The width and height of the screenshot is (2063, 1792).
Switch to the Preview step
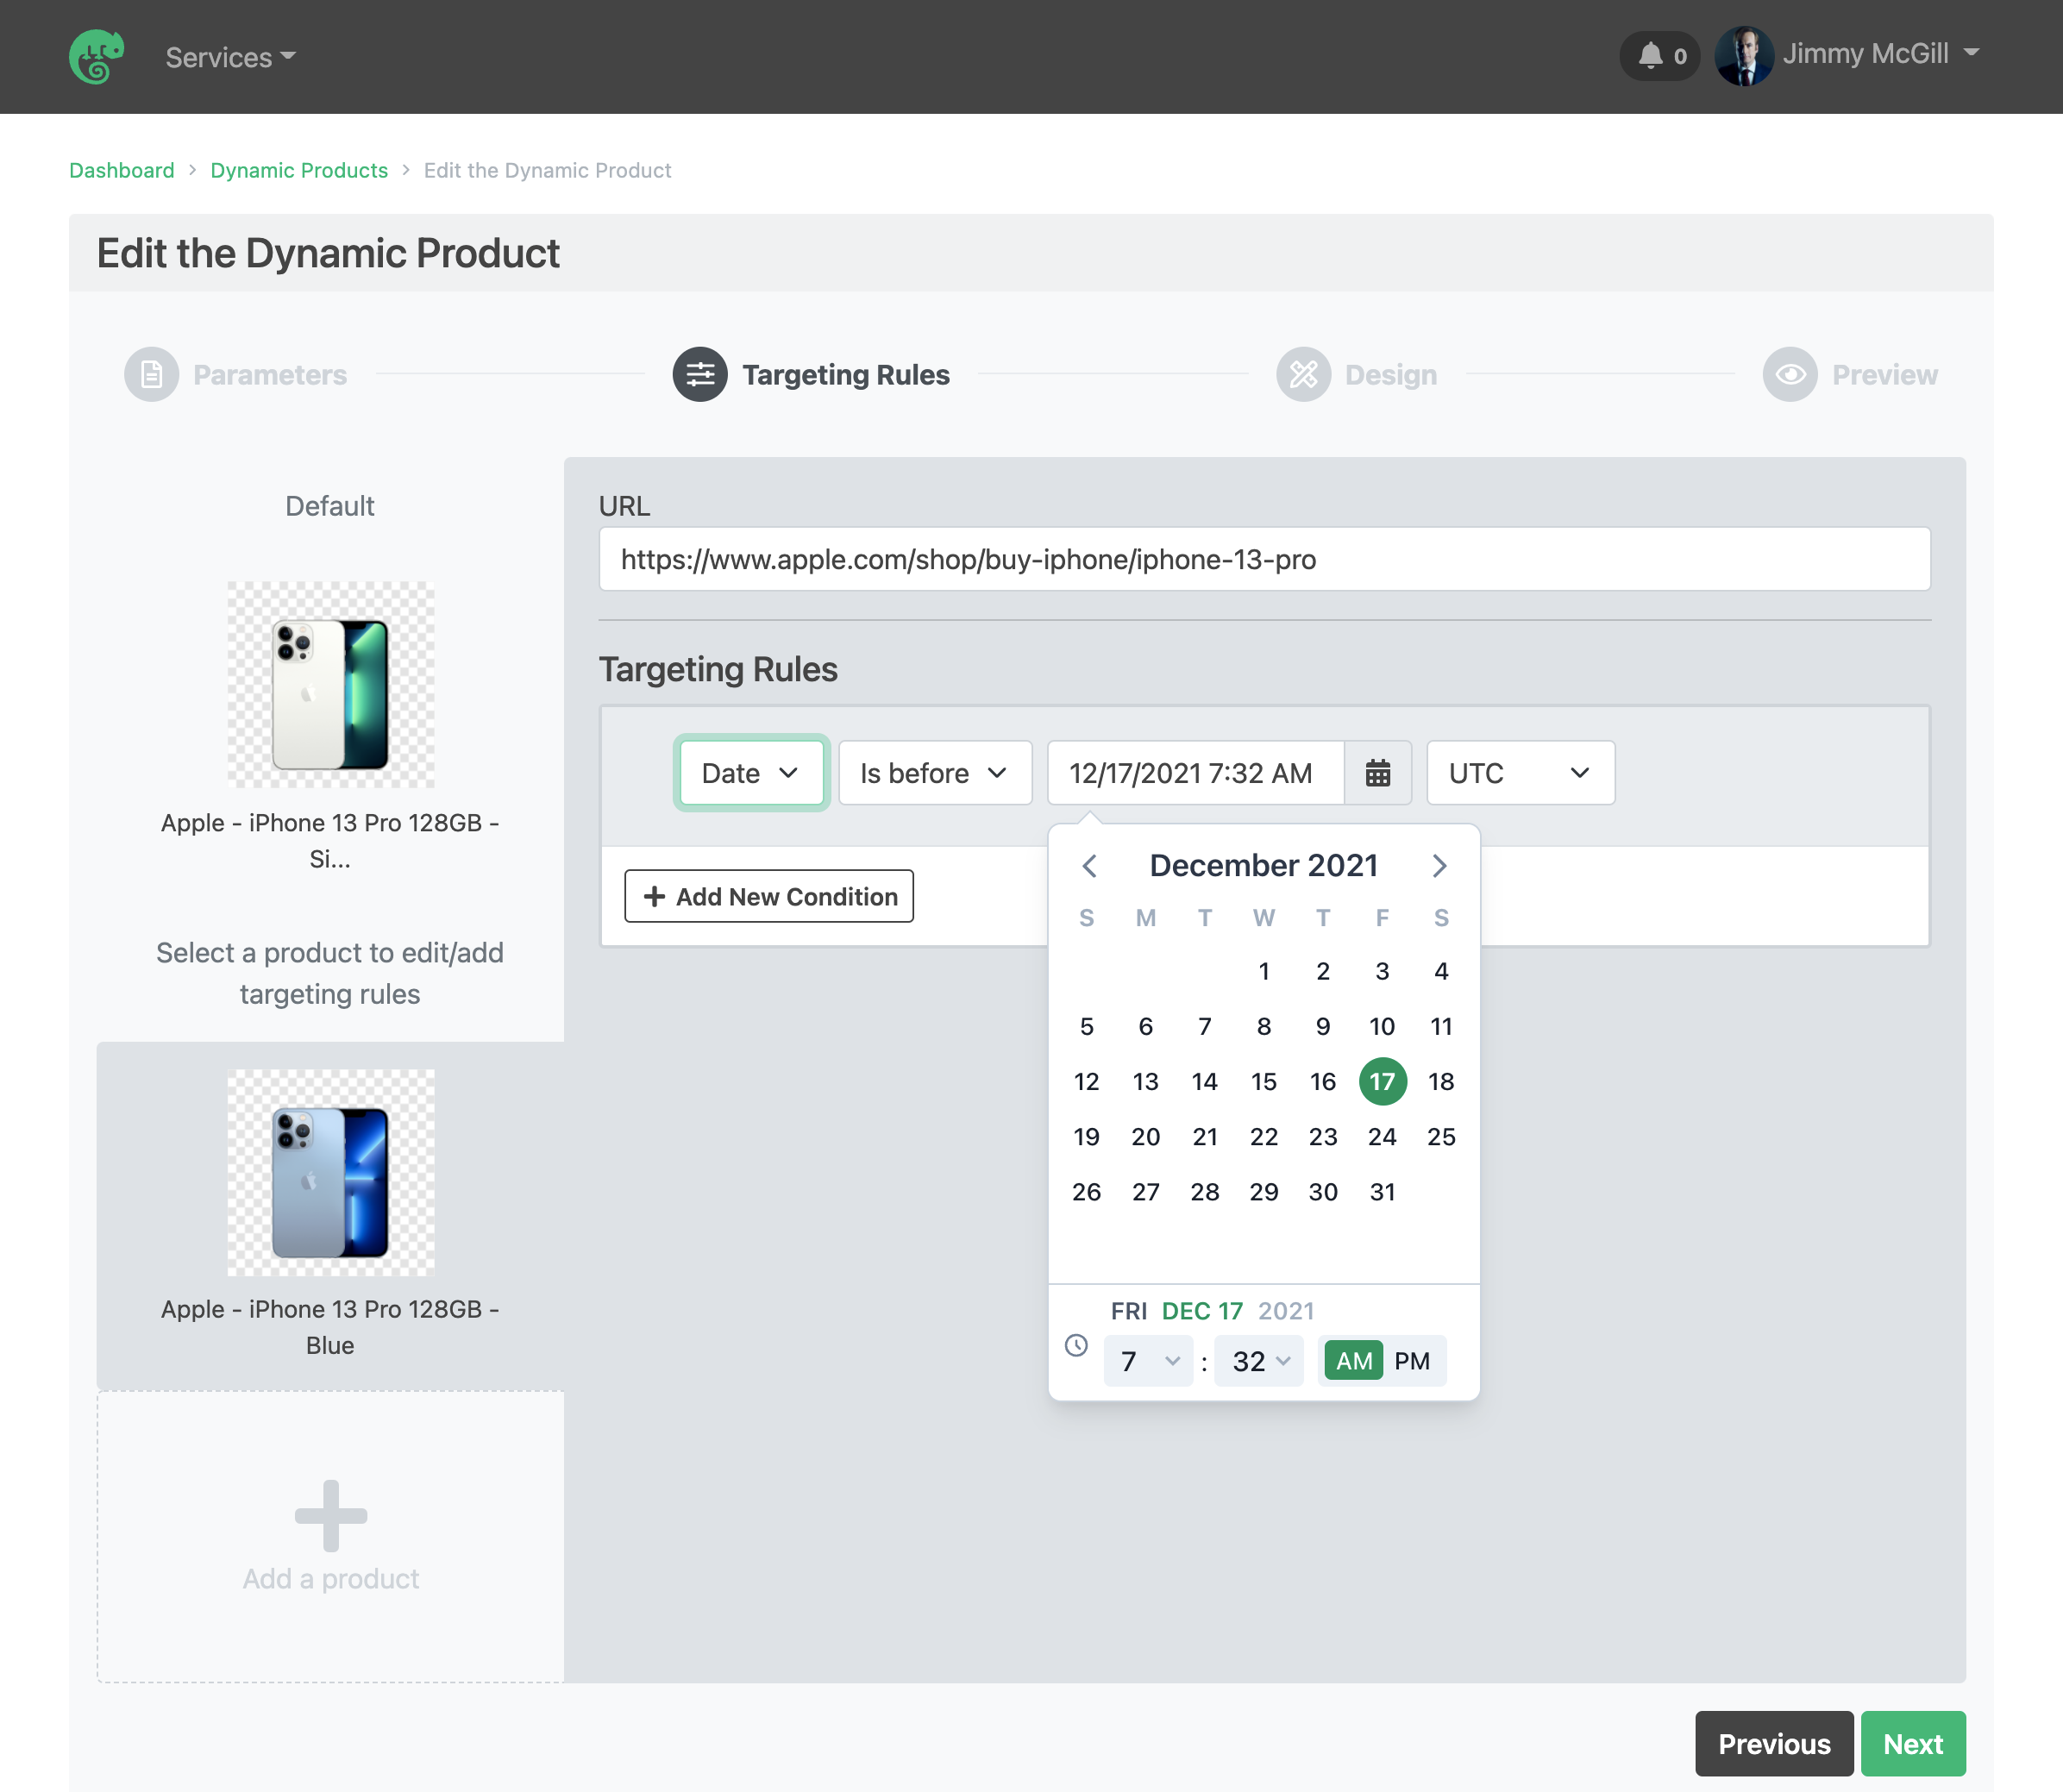[1851, 375]
